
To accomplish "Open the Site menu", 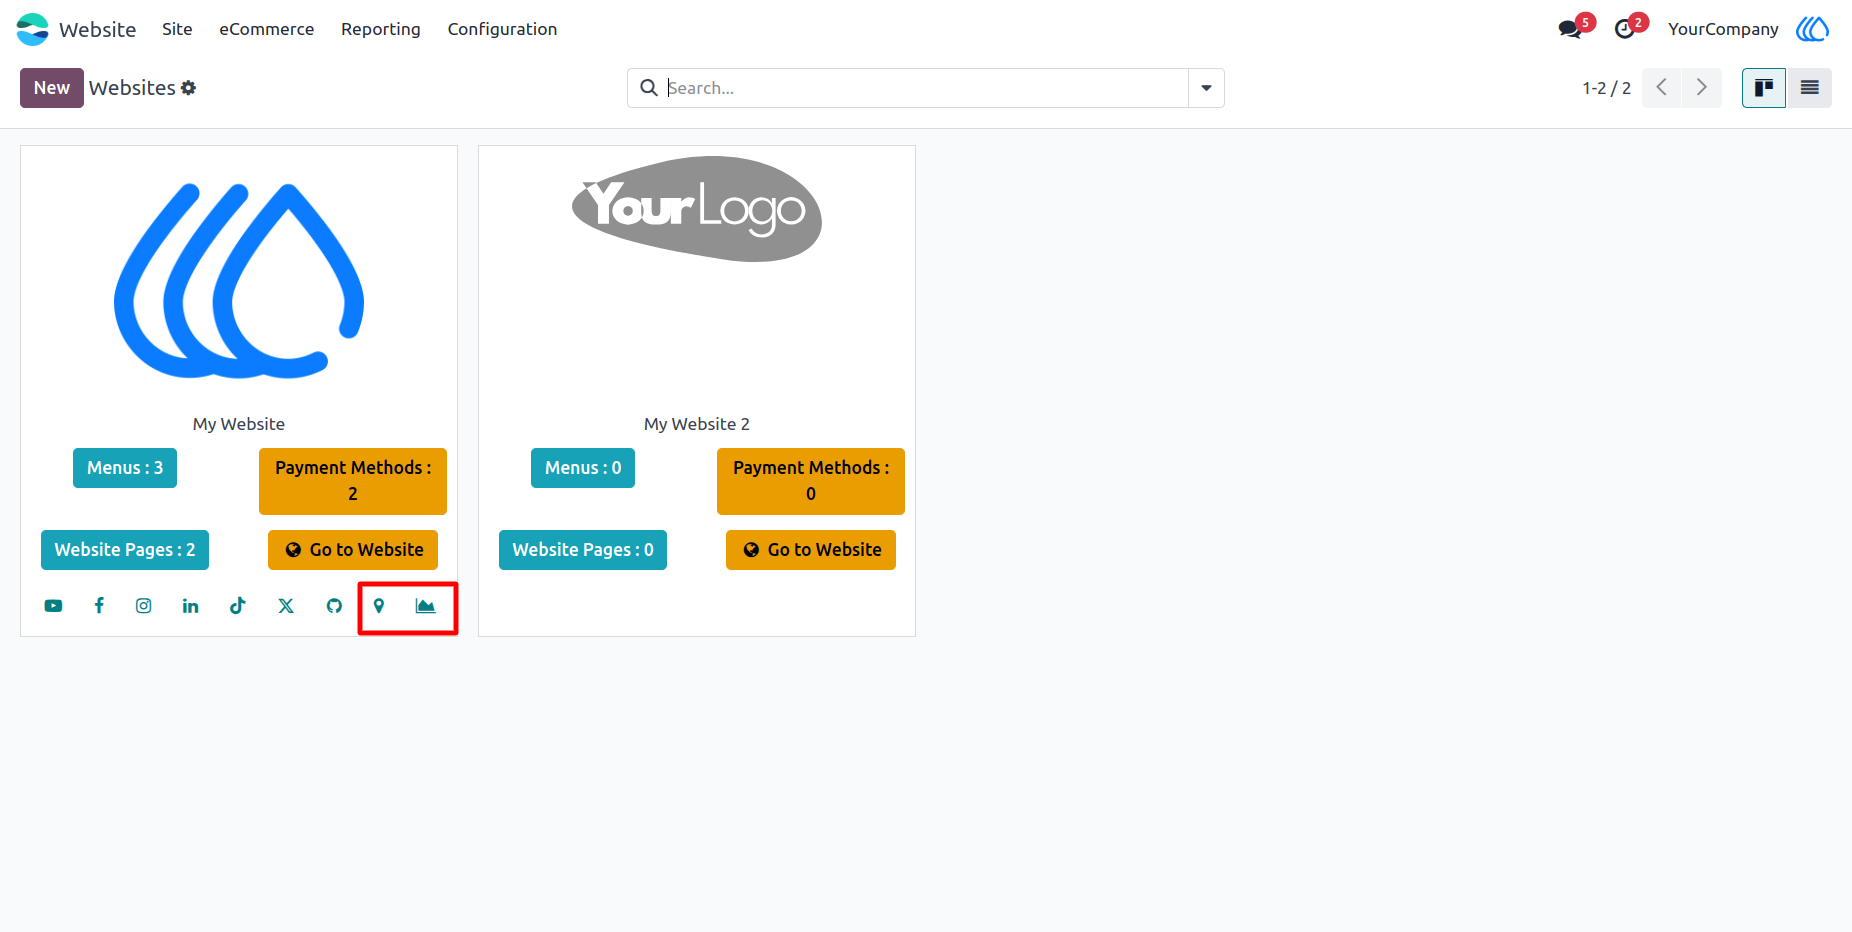I will [177, 29].
